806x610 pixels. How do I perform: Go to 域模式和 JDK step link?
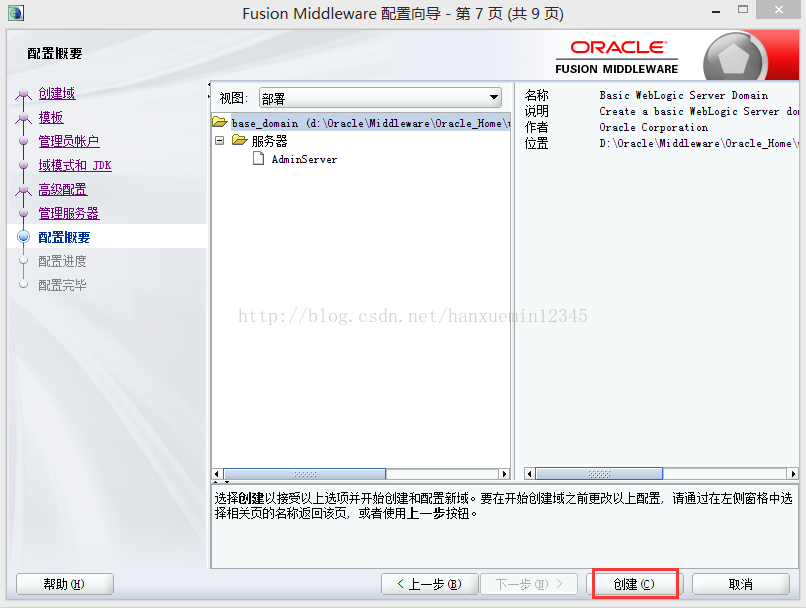coord(75,165)
